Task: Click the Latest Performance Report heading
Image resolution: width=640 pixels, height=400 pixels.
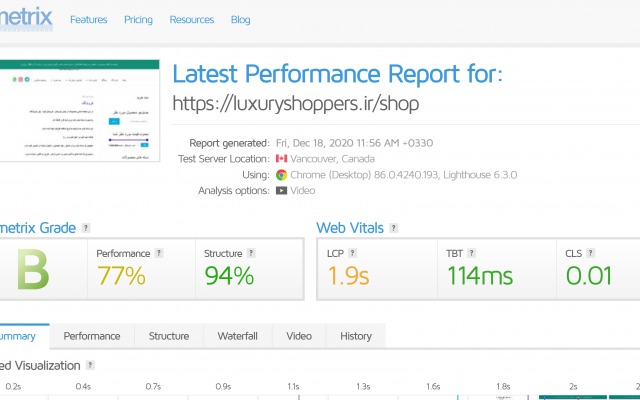Action: [x=338, y=73]
